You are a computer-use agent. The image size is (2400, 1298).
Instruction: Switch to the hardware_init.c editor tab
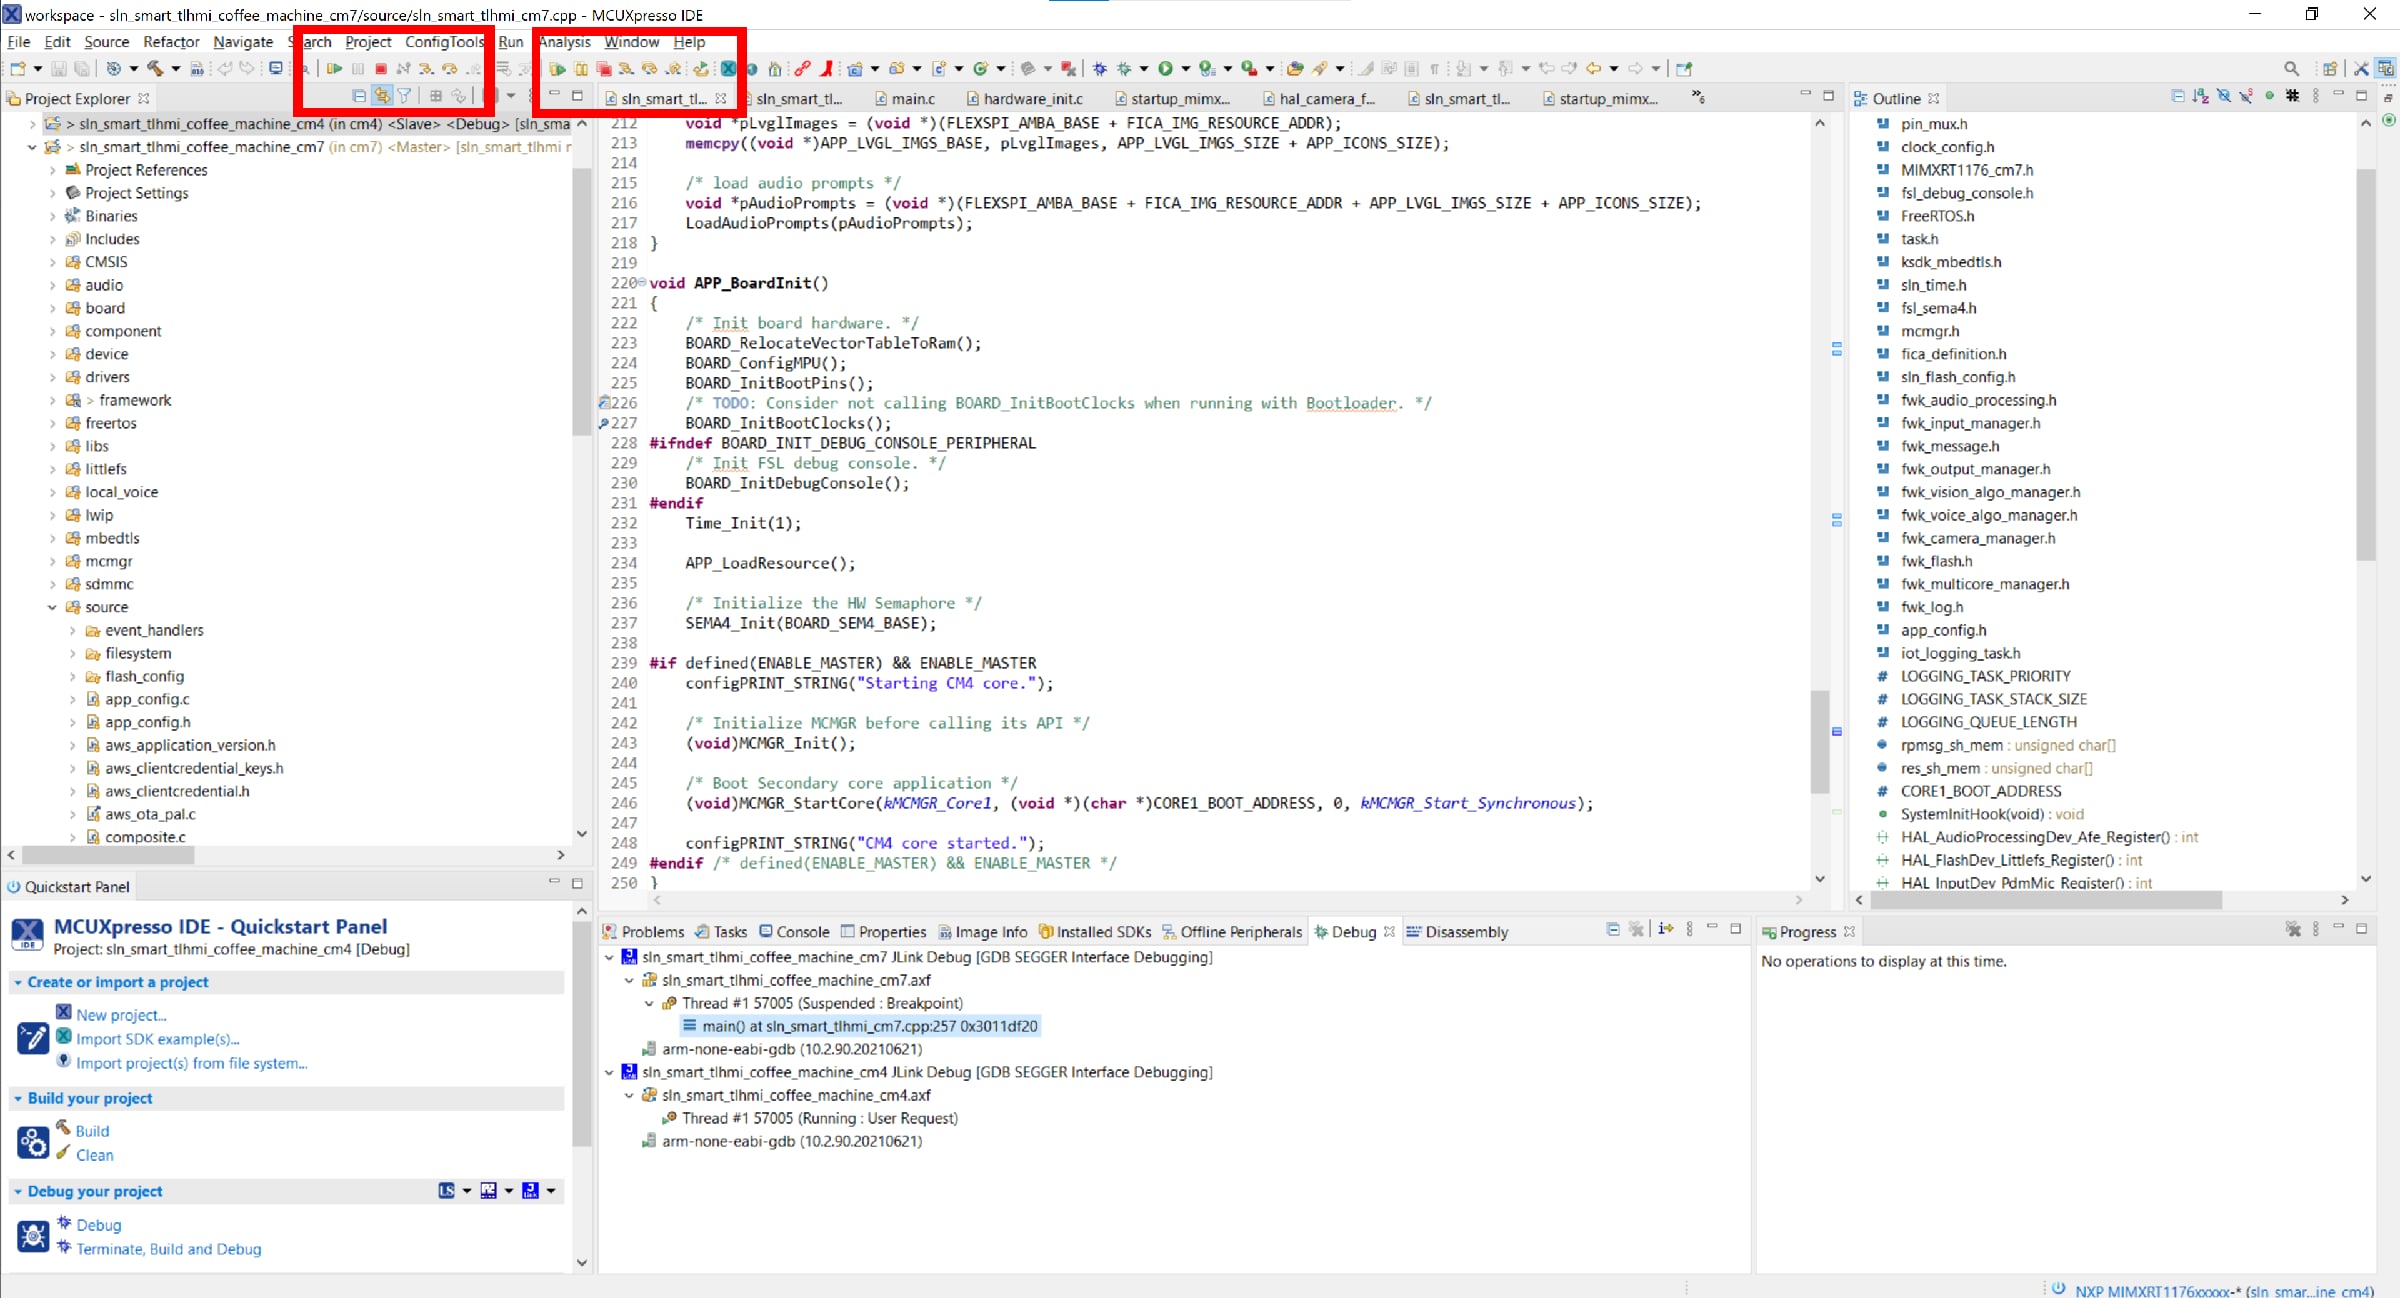click(x=1031, y=98)
